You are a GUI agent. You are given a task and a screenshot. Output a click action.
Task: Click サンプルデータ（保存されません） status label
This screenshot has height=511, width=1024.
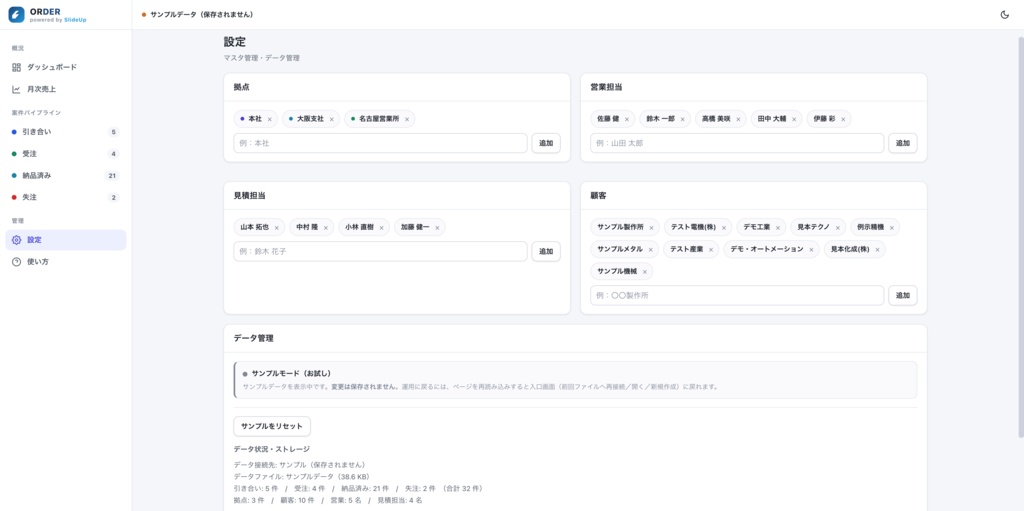coord(202,14)
